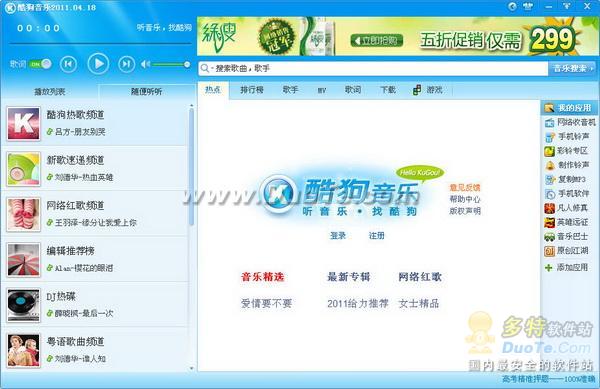Open the 爱情要不要 link
Screen dimensions: 600x389
[266, 304]
